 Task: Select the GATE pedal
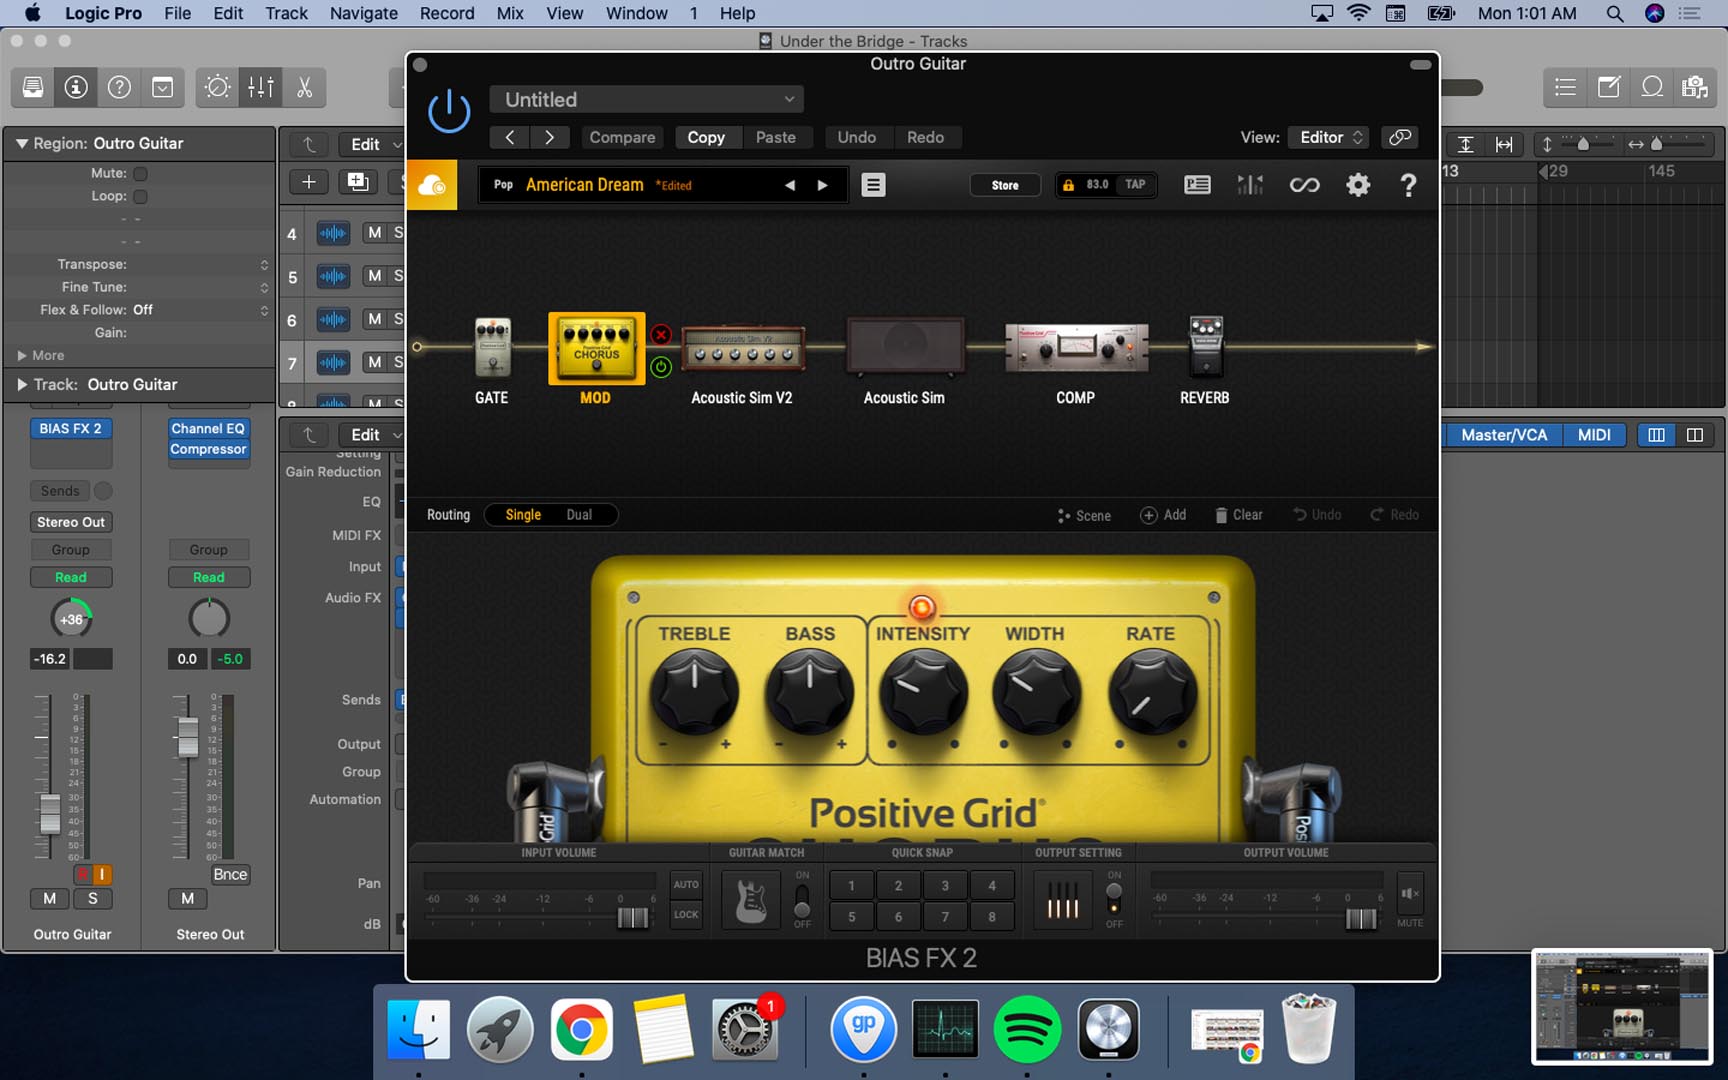[x=492, y=346]
